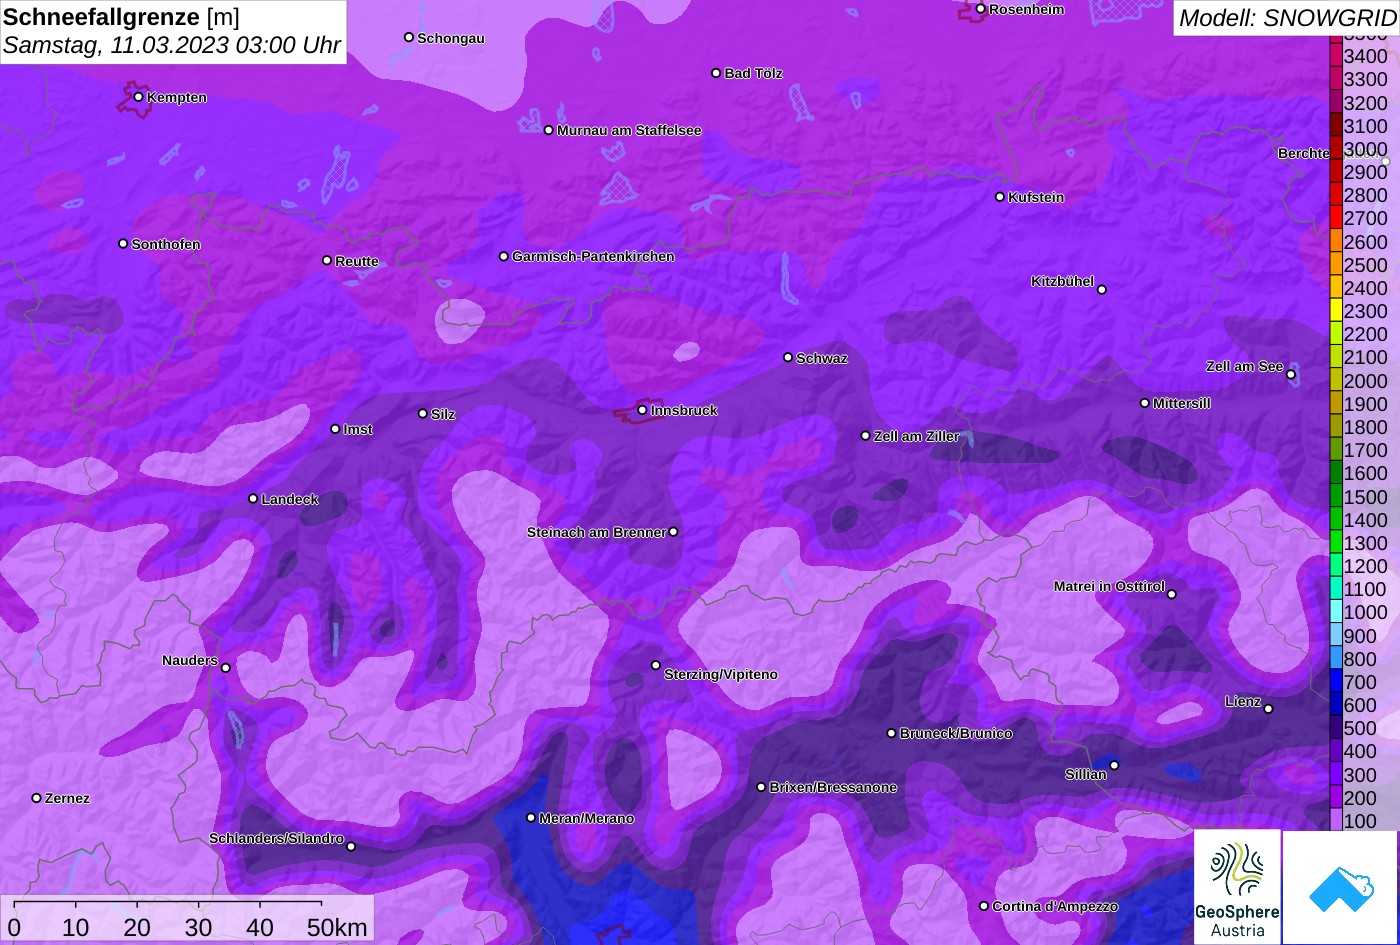Click the Zell am Ziller label

pos(917,436)
